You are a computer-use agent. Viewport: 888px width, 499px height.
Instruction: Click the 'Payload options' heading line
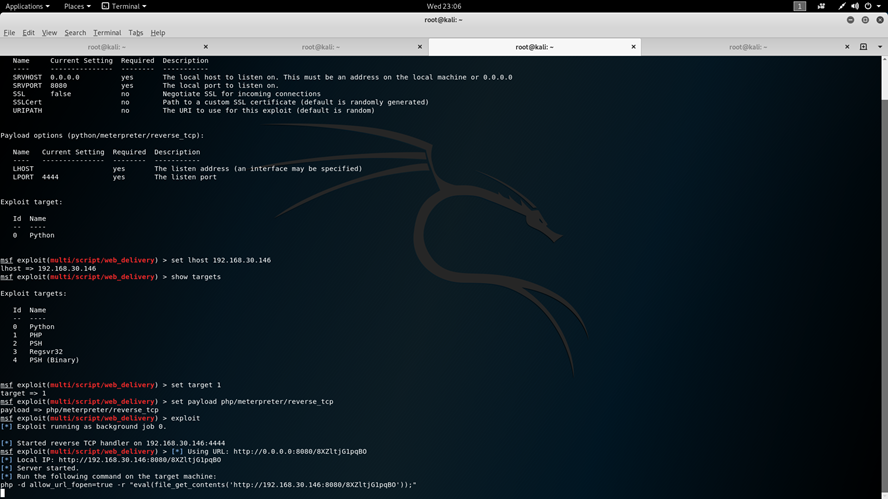[102, 135]
